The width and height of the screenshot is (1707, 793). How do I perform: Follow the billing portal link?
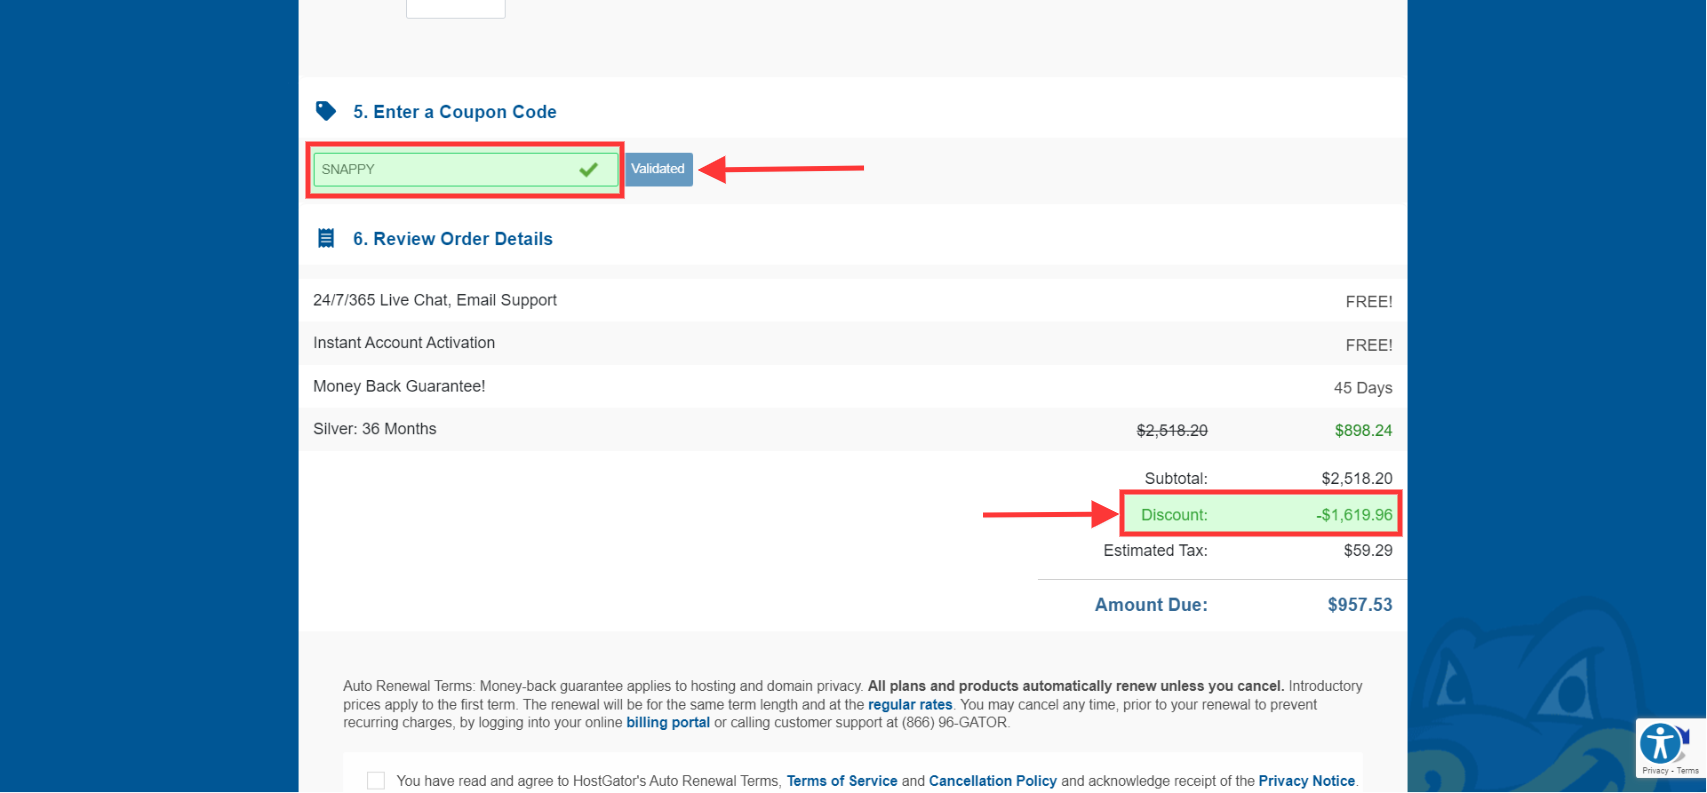[667, 723]
